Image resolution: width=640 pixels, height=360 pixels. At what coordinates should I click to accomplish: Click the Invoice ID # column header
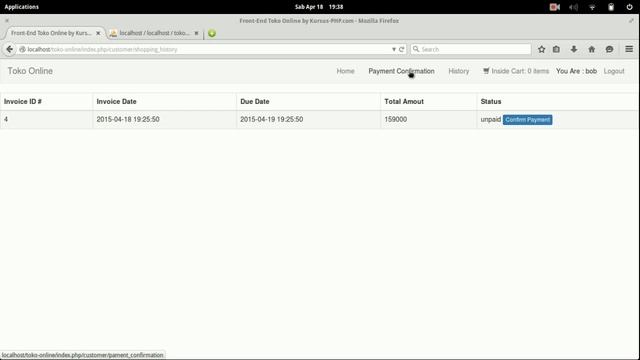pyautogui.click(x=23, y=102)
